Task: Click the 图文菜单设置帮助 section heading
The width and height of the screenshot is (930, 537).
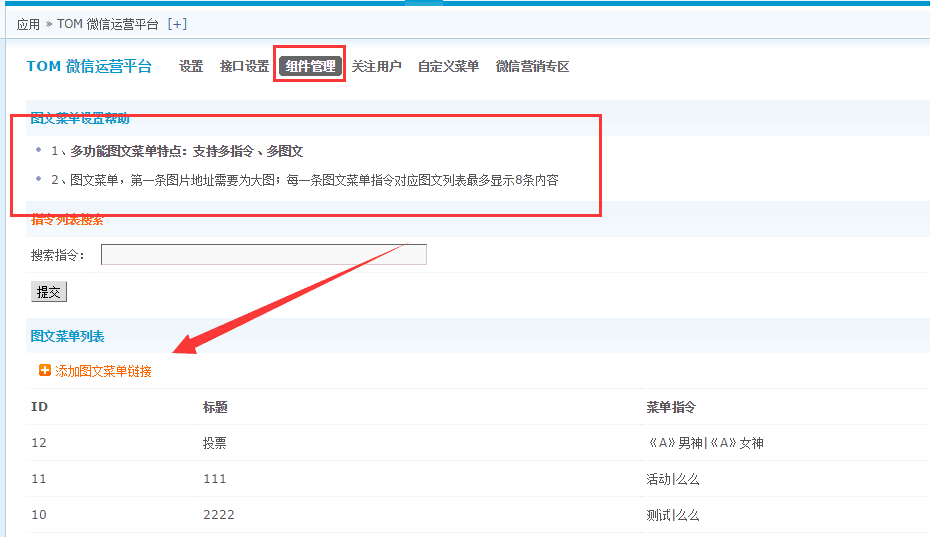Action: coord(79,118)
